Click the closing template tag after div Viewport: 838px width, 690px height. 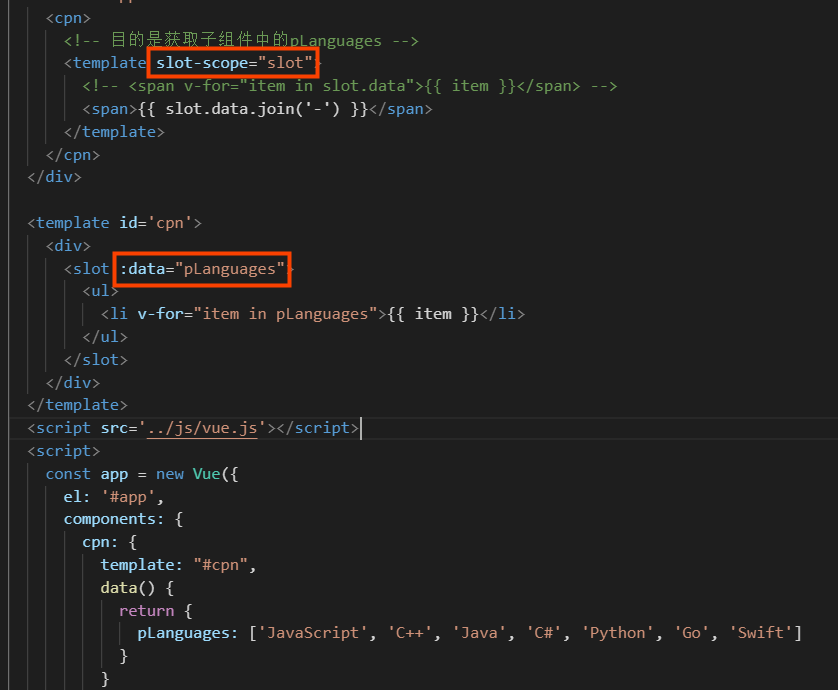pos(77,405)
